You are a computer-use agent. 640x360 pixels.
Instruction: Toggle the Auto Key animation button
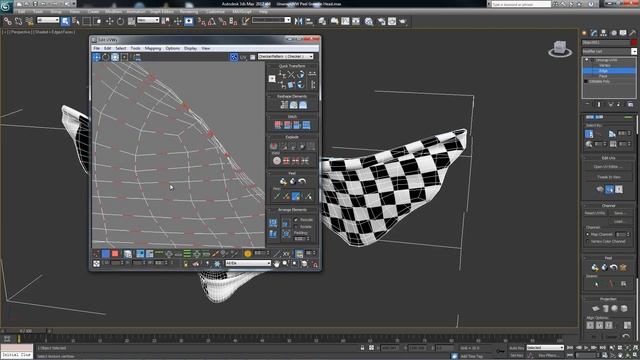tap(516, 348)
